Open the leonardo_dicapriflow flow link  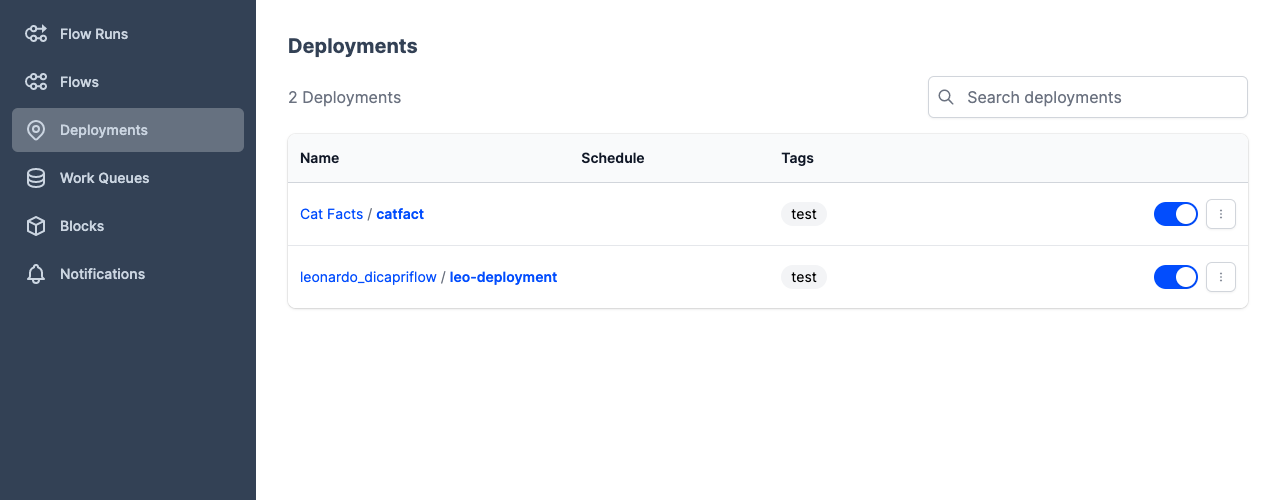(368, 277)
